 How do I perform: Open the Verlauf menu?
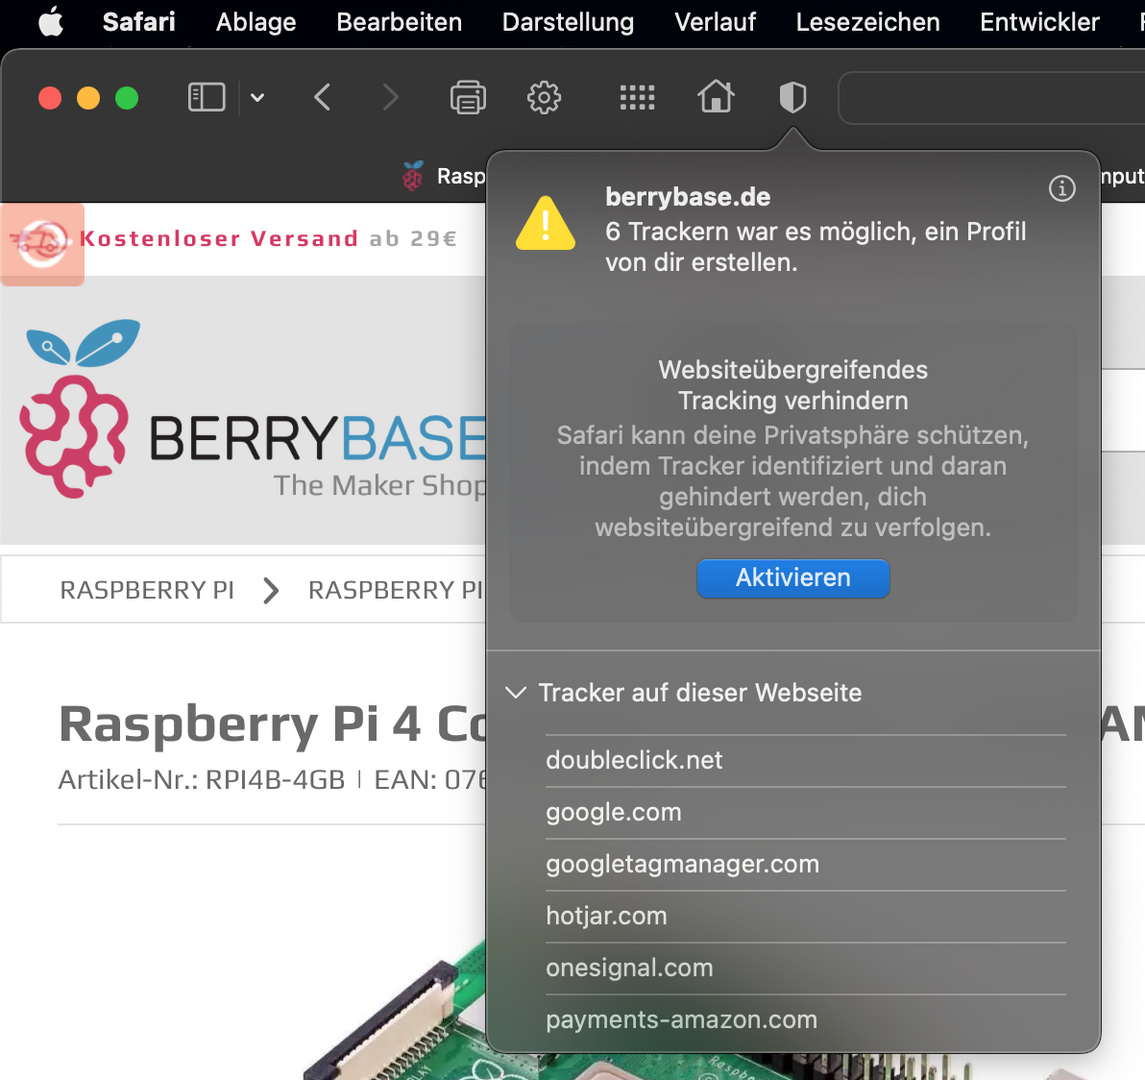pyautogui.click(x=715, y=22)
